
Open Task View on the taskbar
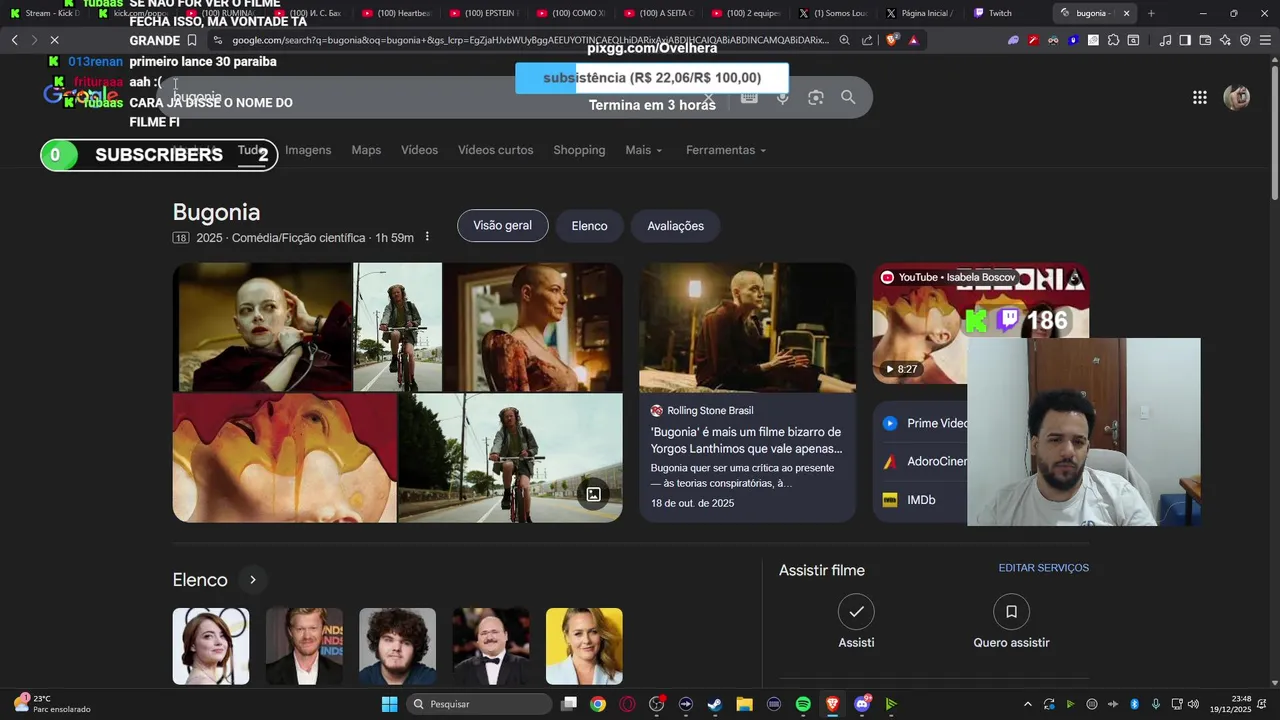coord(568,704)
